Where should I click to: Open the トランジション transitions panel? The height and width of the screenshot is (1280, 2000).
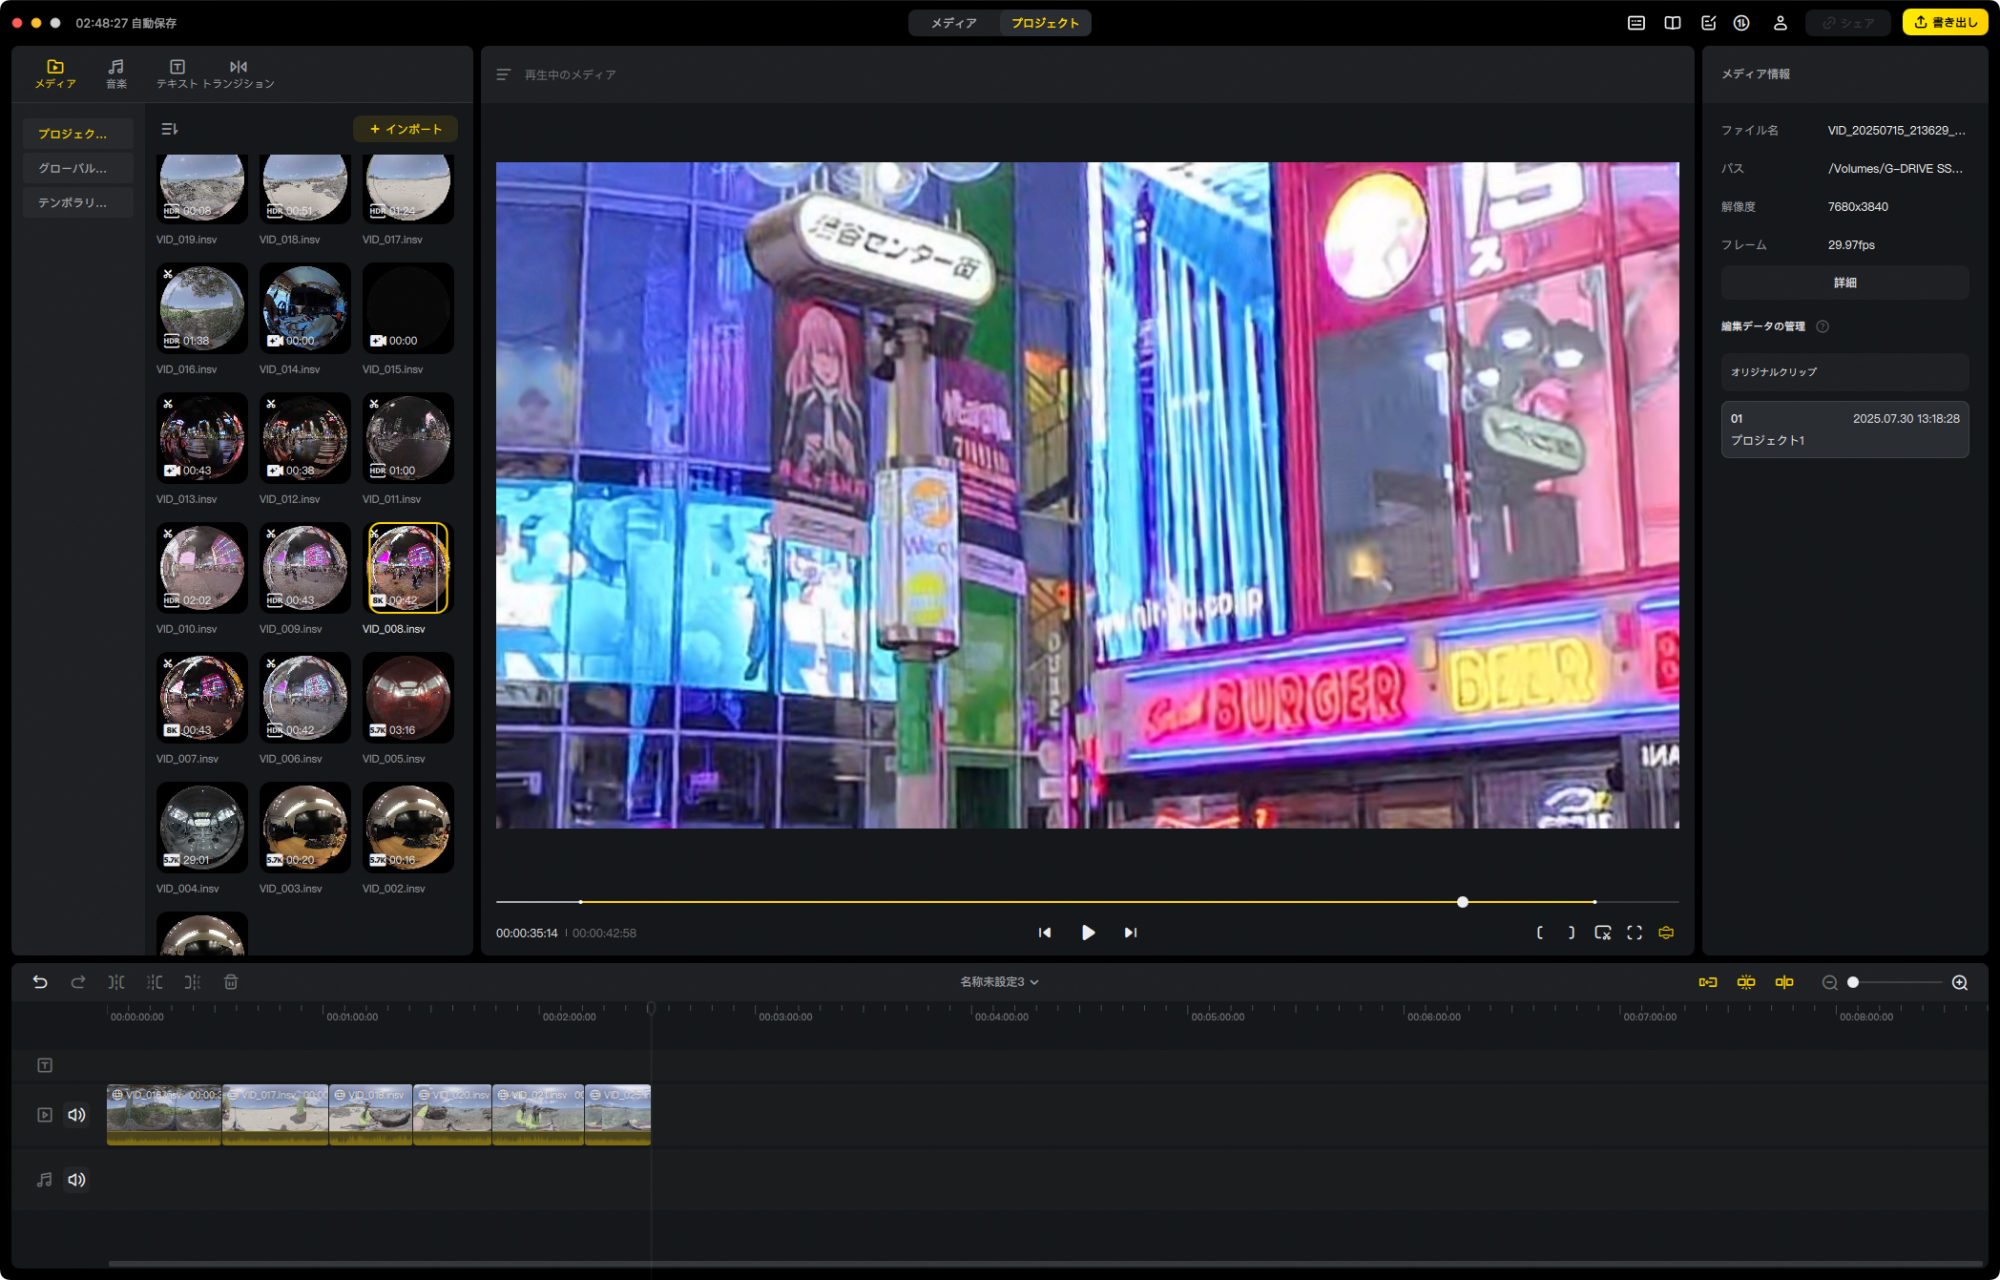(x=238, y=73)
